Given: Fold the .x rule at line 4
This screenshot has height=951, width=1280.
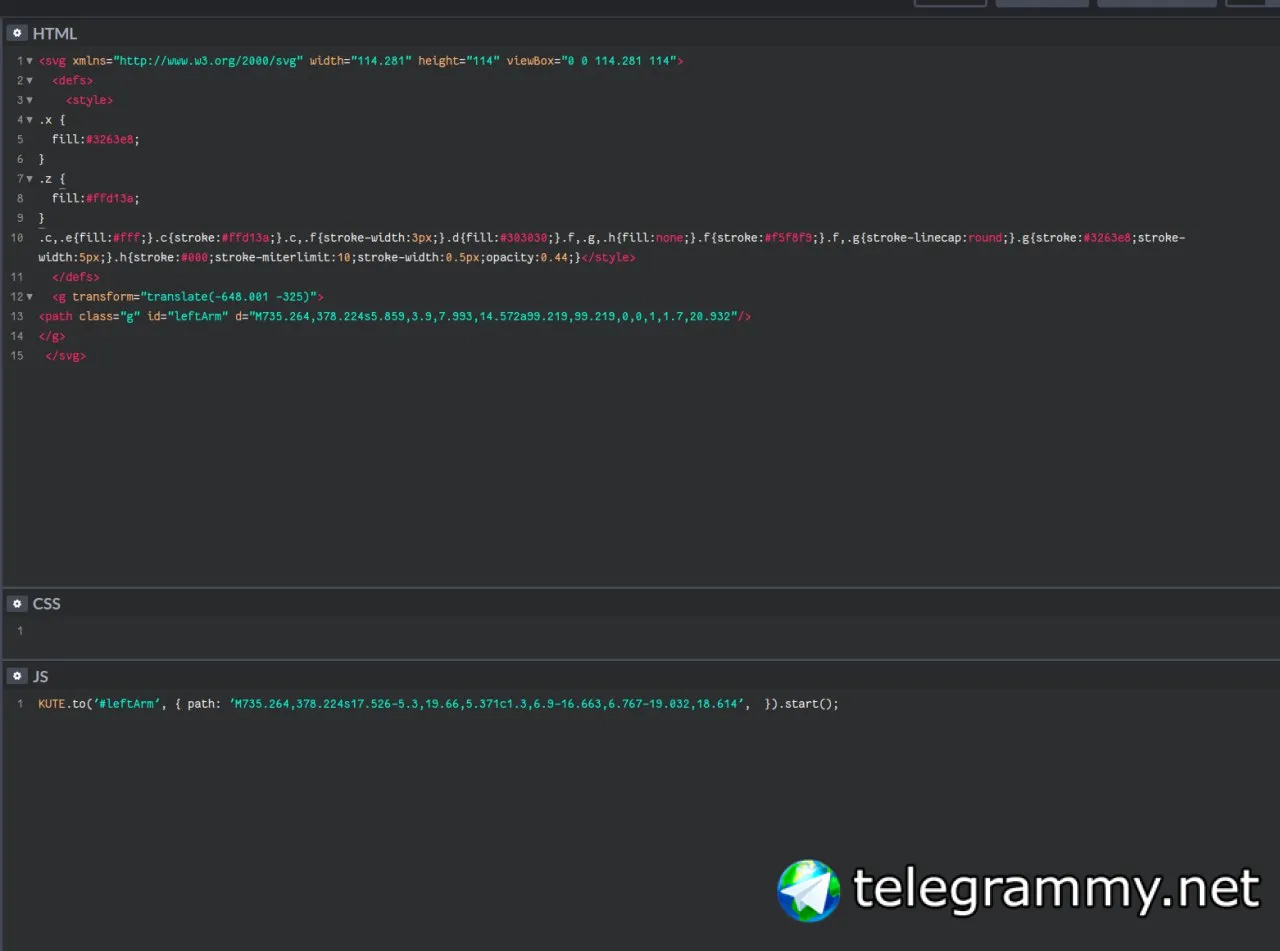Looking at the screenshot, I should 29,120.
